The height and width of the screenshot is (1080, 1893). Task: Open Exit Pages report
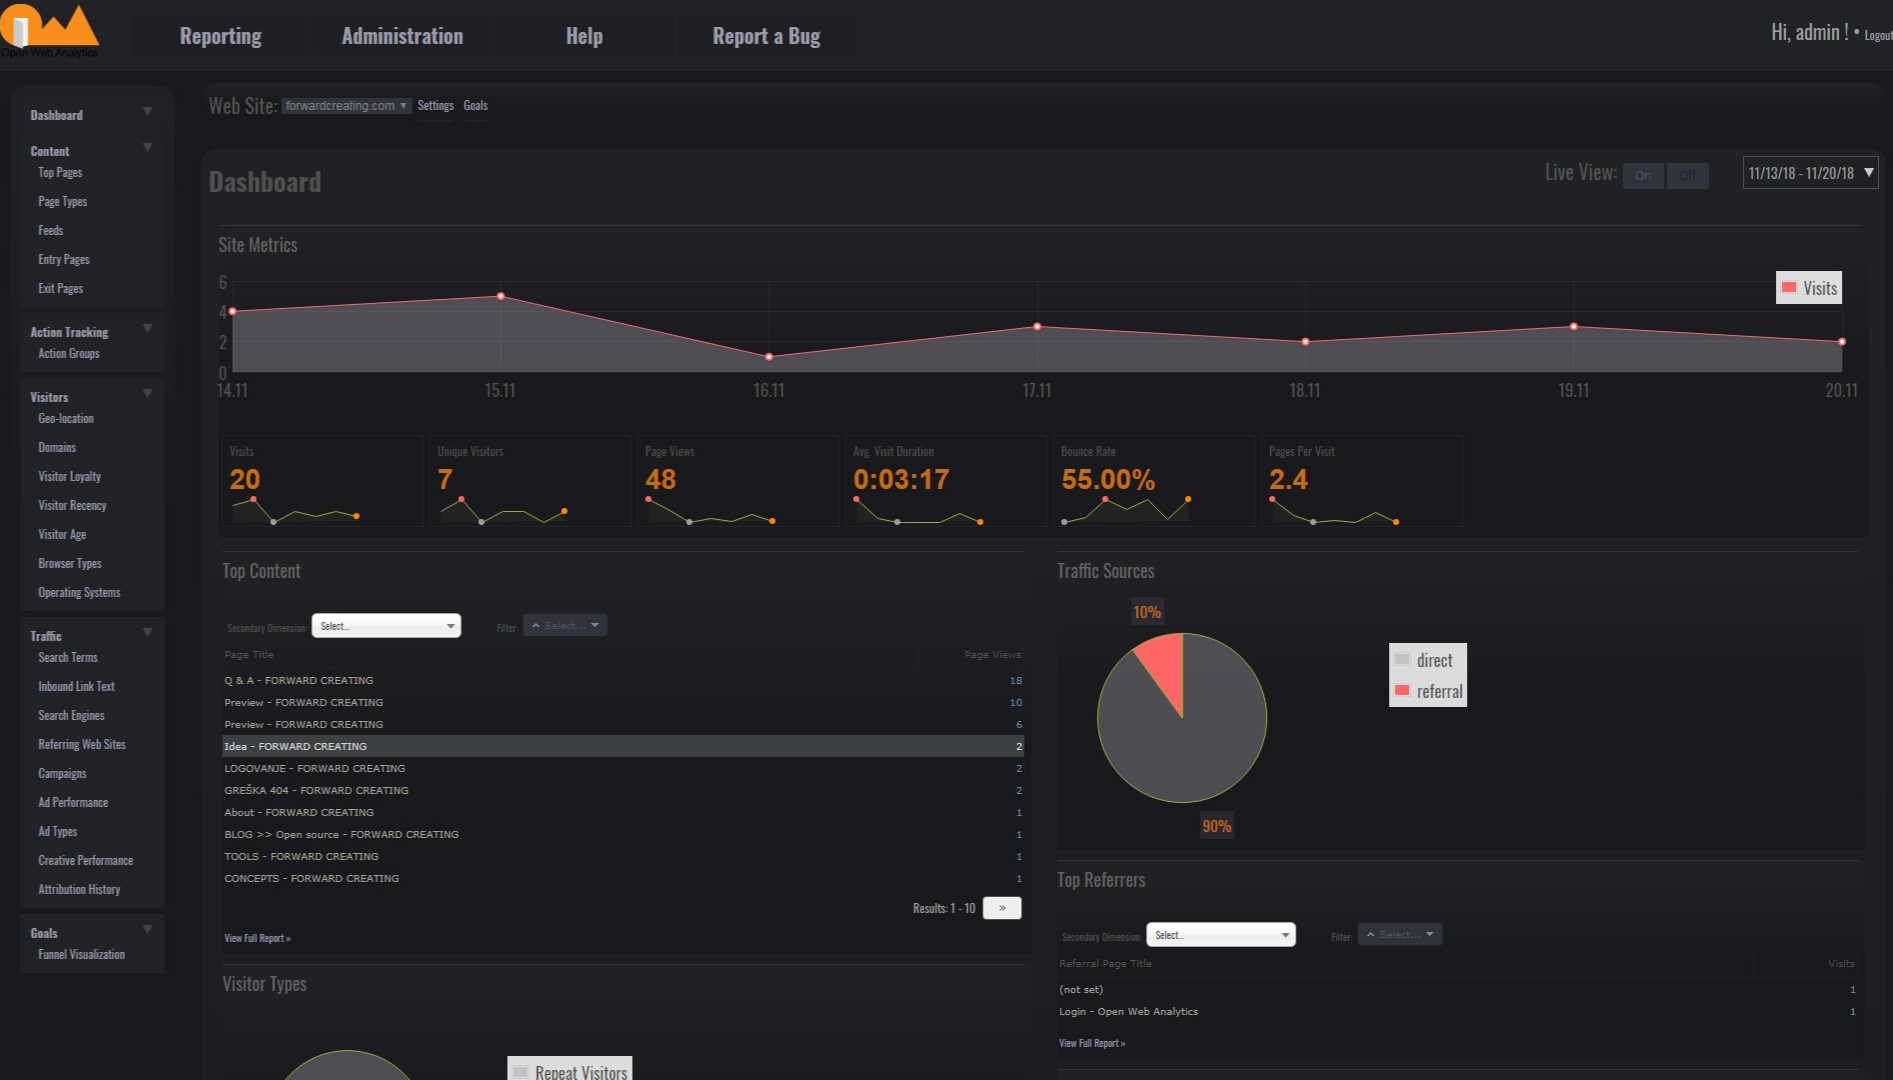pyautogui.click(x=61, y=289)
